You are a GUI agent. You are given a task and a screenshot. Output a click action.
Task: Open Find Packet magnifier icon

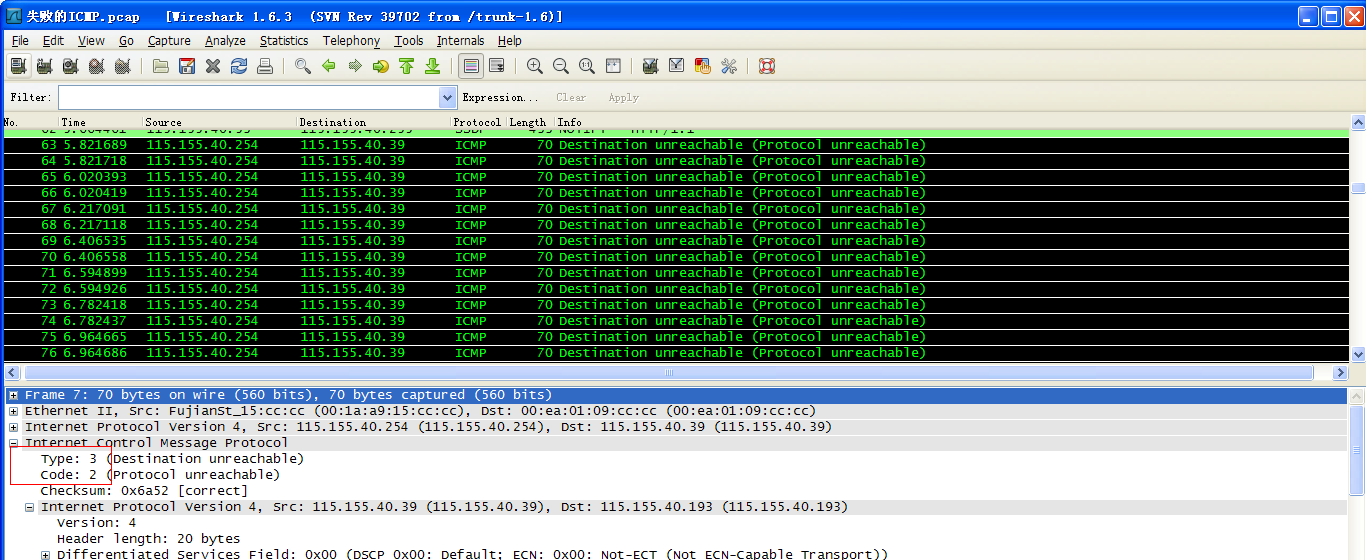click(303, 66)
